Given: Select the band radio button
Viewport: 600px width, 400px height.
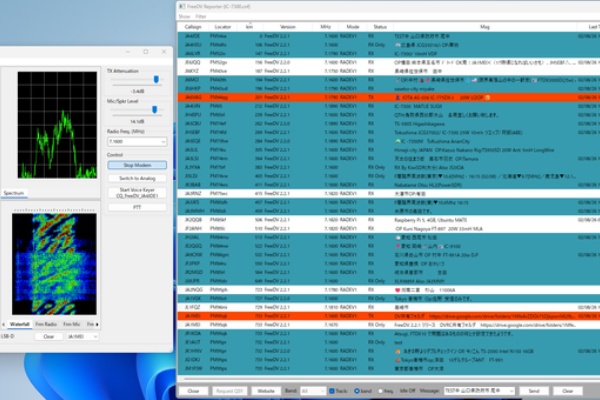Looking at the screenshot, I should (x=357, y=391).
